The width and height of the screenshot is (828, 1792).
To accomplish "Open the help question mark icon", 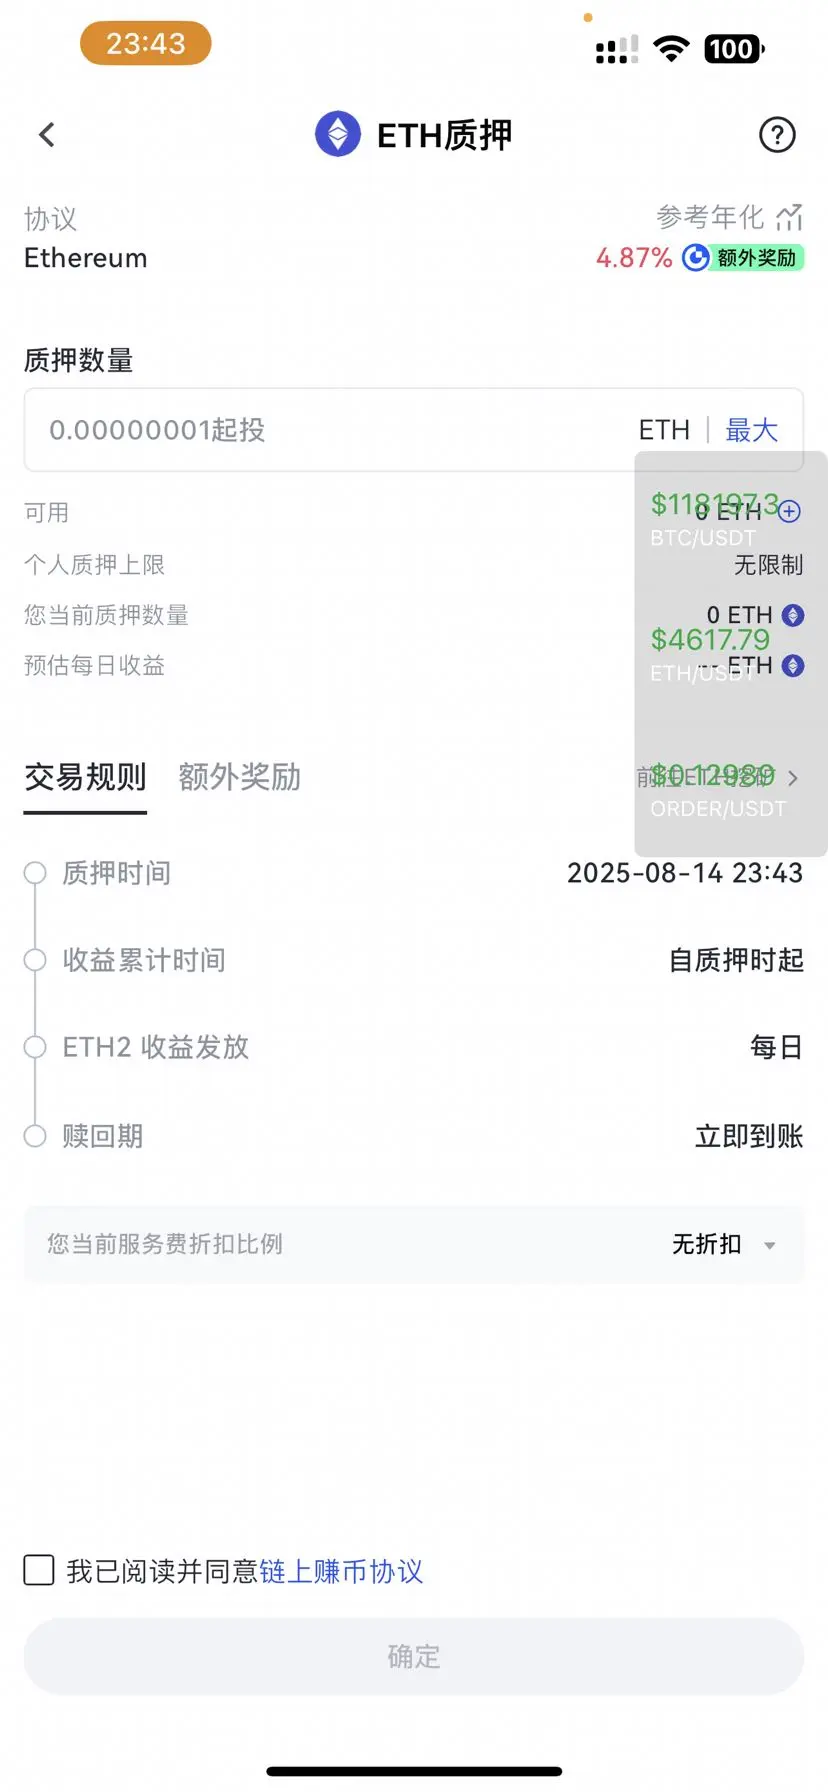I will (777, 135).
